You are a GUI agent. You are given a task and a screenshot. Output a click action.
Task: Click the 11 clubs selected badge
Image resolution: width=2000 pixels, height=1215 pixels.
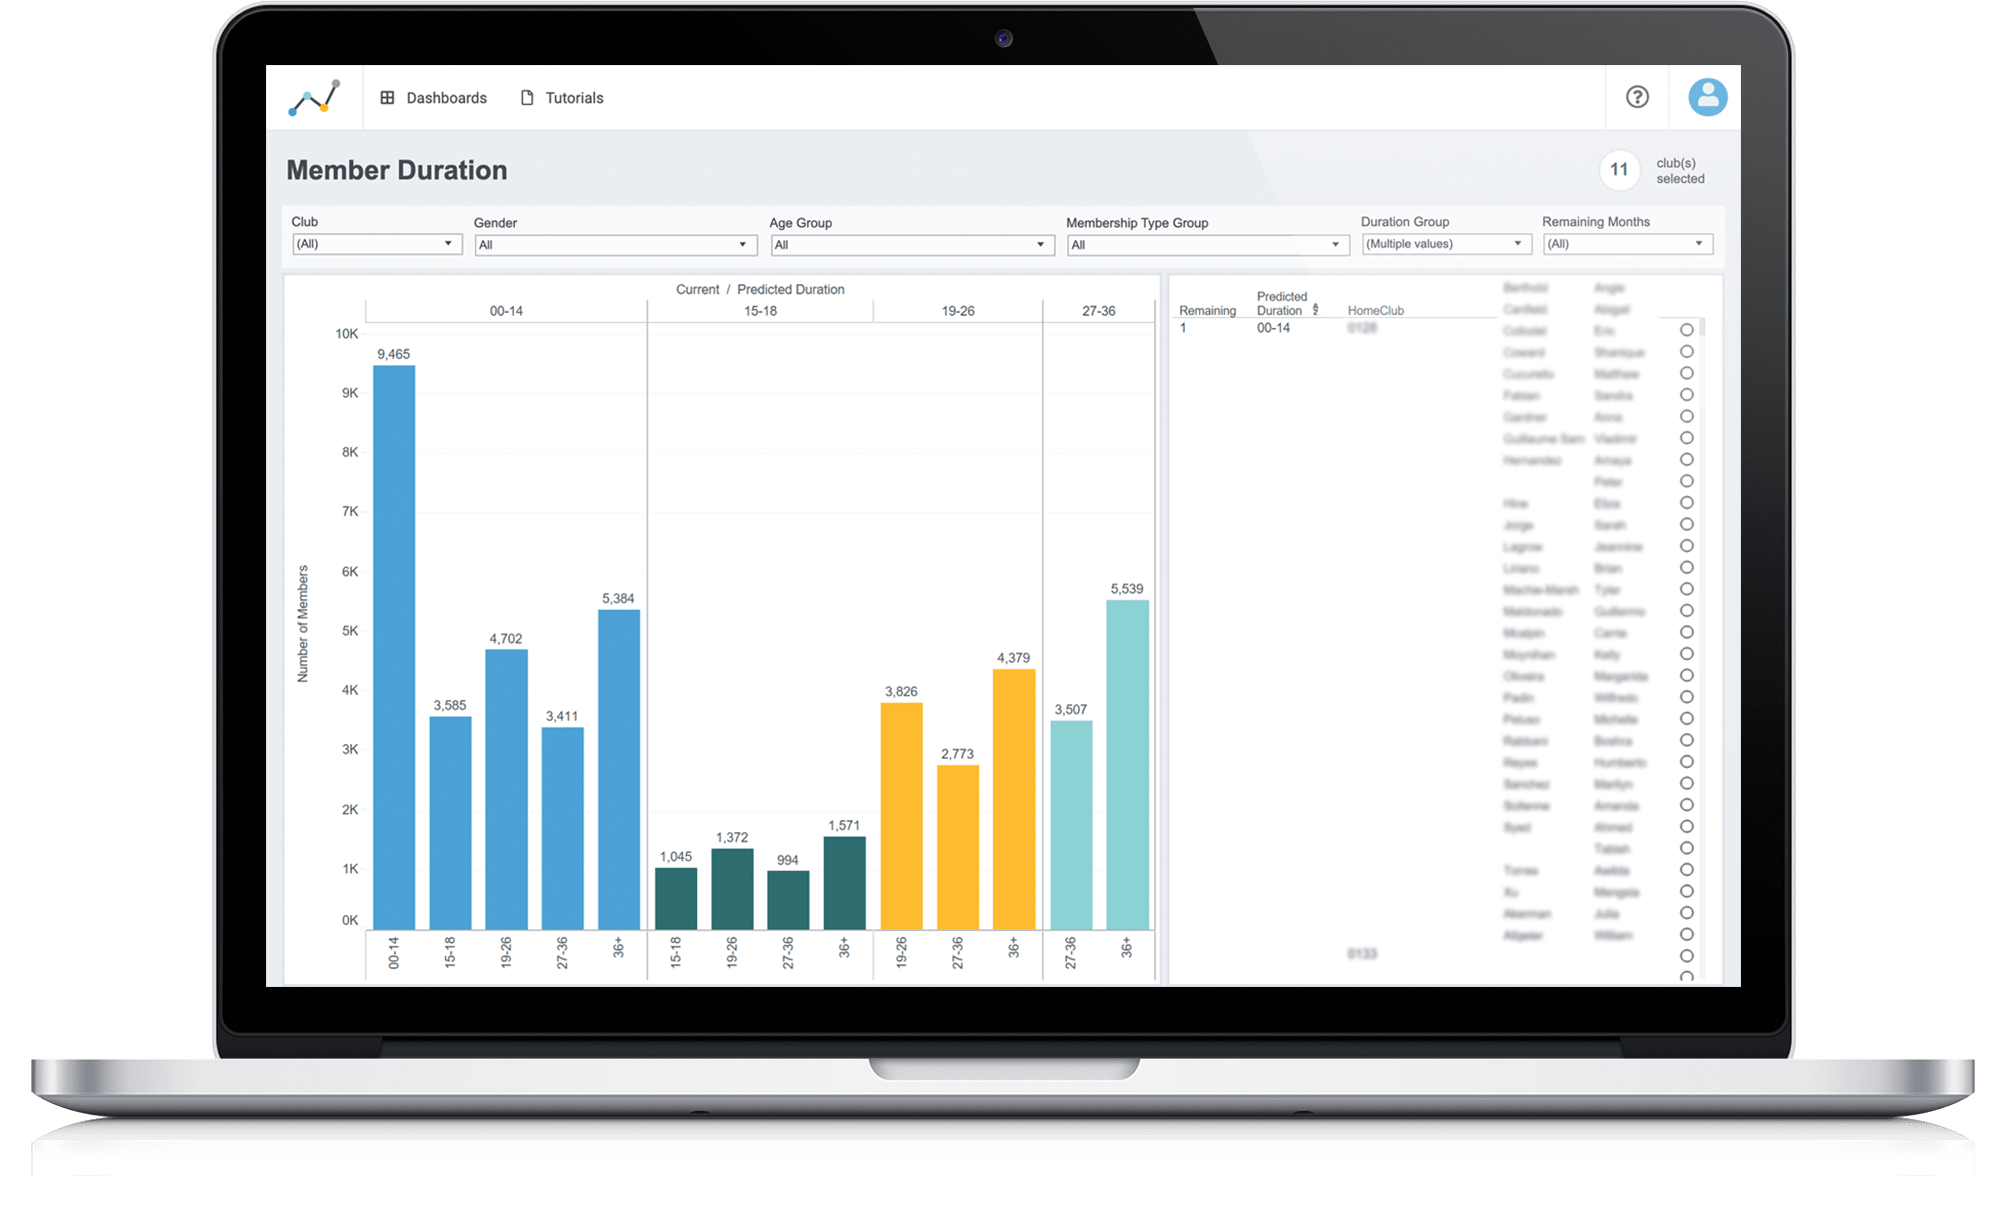click(x=1619, y=170)
